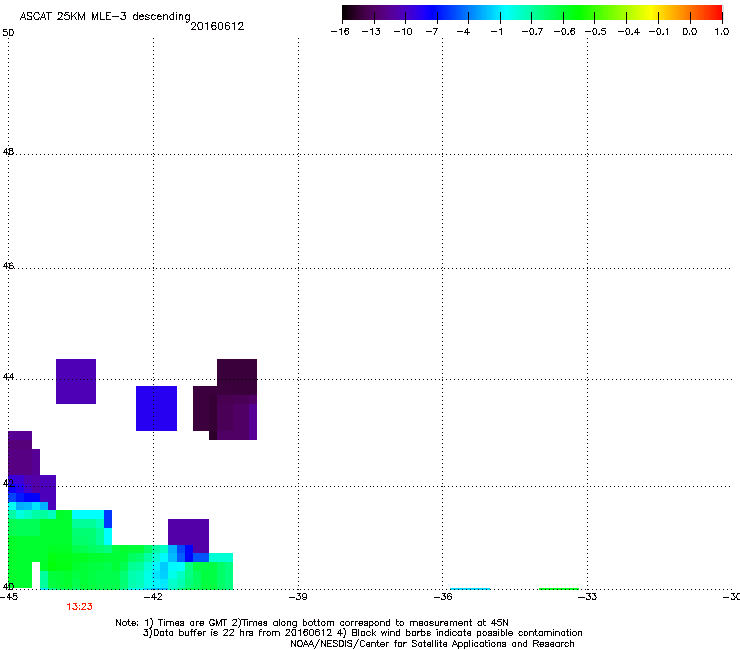Image resolution: width=740 pixels, height=650 pixels.
Task: Click the colorbar label -13
Action: 371,32
